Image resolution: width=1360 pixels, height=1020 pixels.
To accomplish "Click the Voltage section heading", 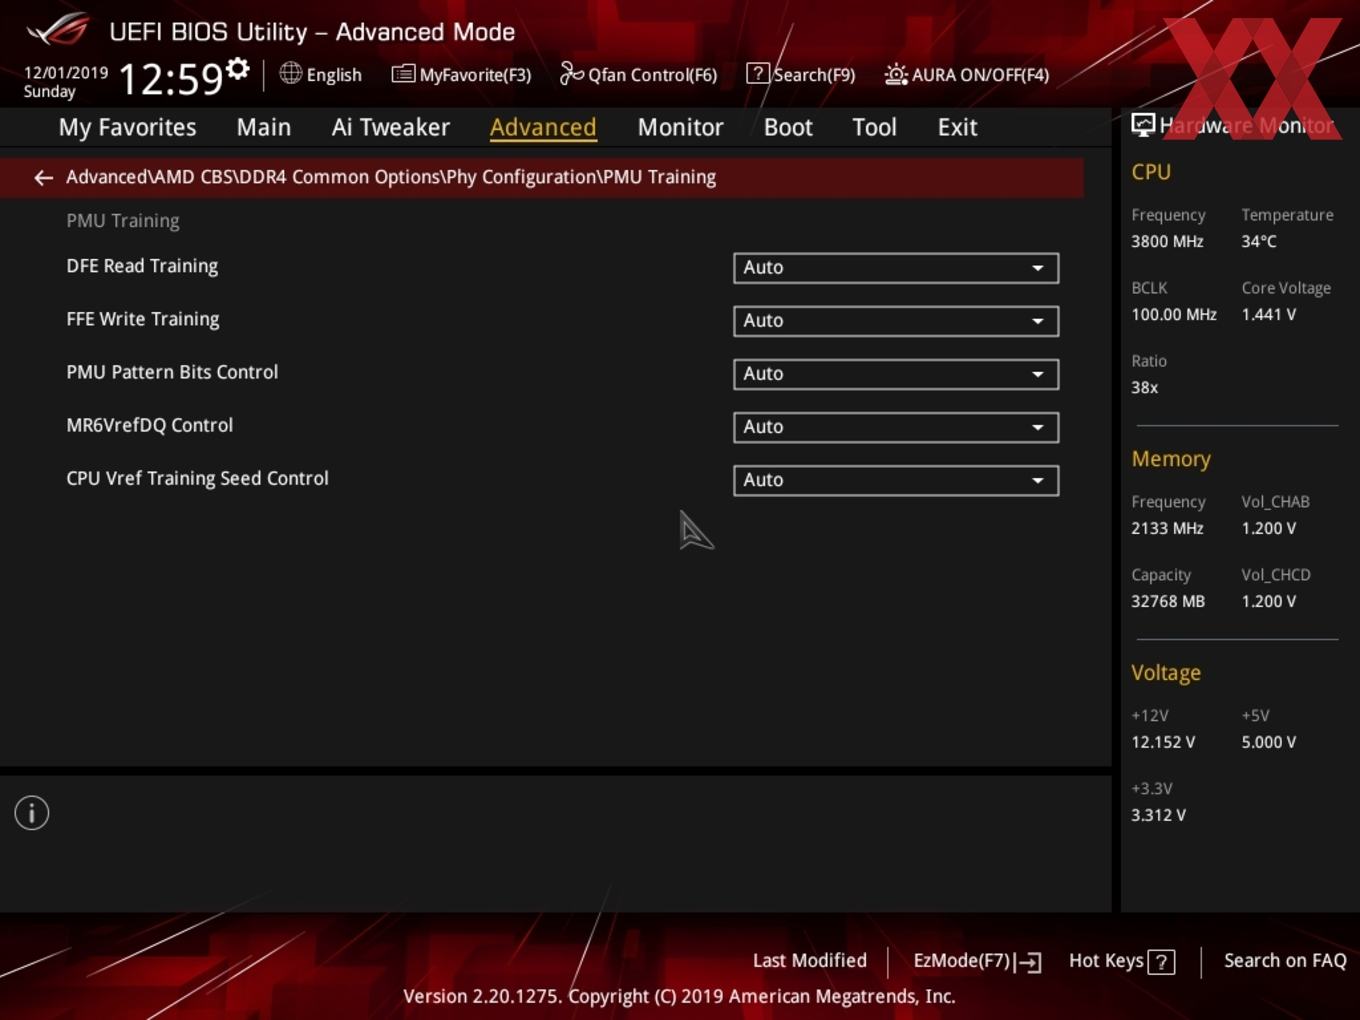I will tap(1166, 673).
